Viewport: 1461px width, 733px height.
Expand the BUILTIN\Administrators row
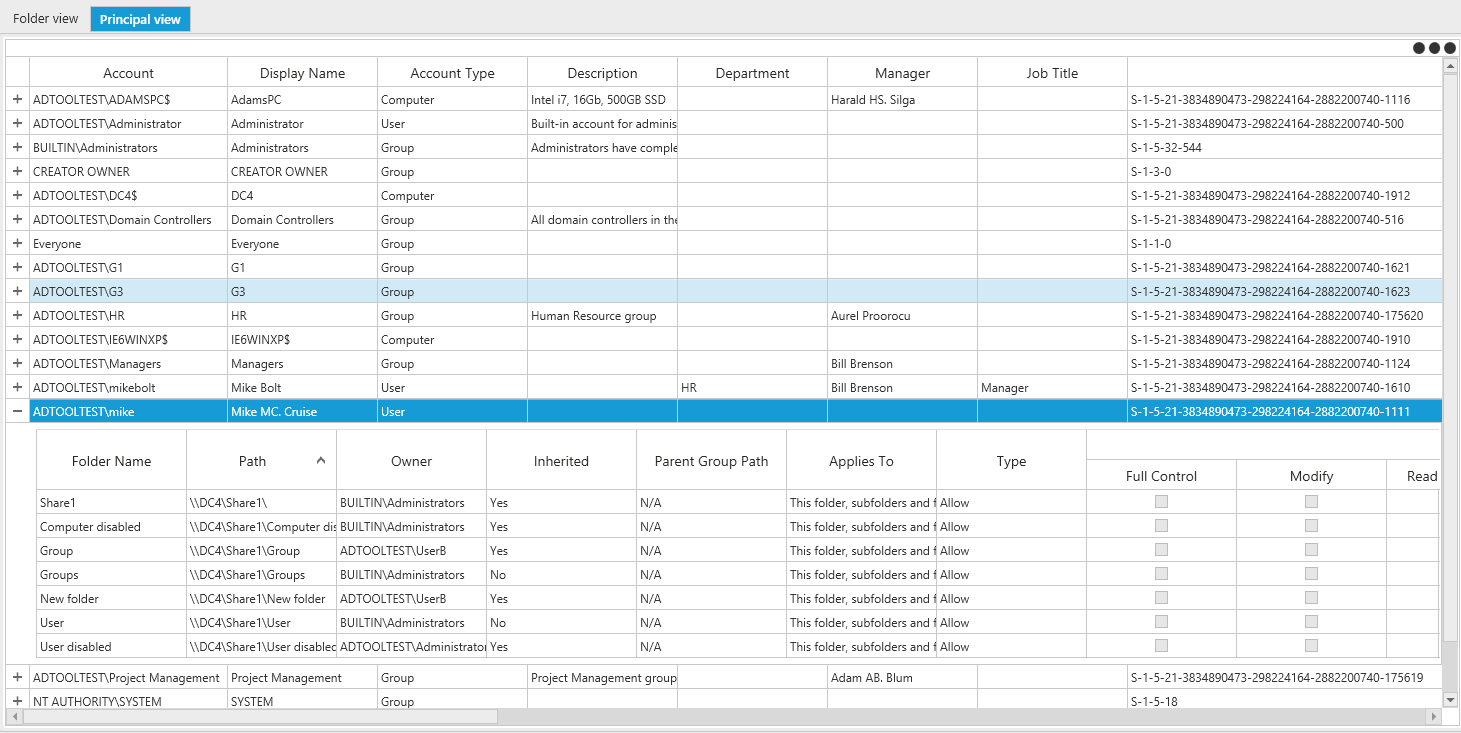pos(17,148)
